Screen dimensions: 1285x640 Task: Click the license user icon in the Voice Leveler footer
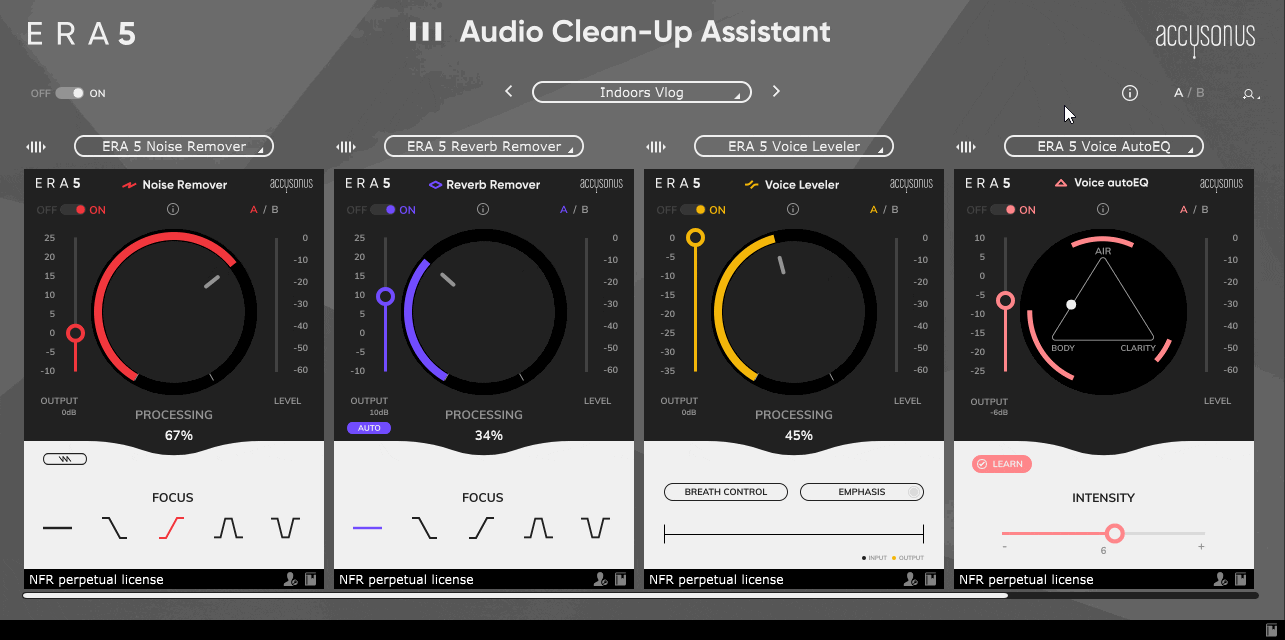pyautogui.click(x=910, y=579)
